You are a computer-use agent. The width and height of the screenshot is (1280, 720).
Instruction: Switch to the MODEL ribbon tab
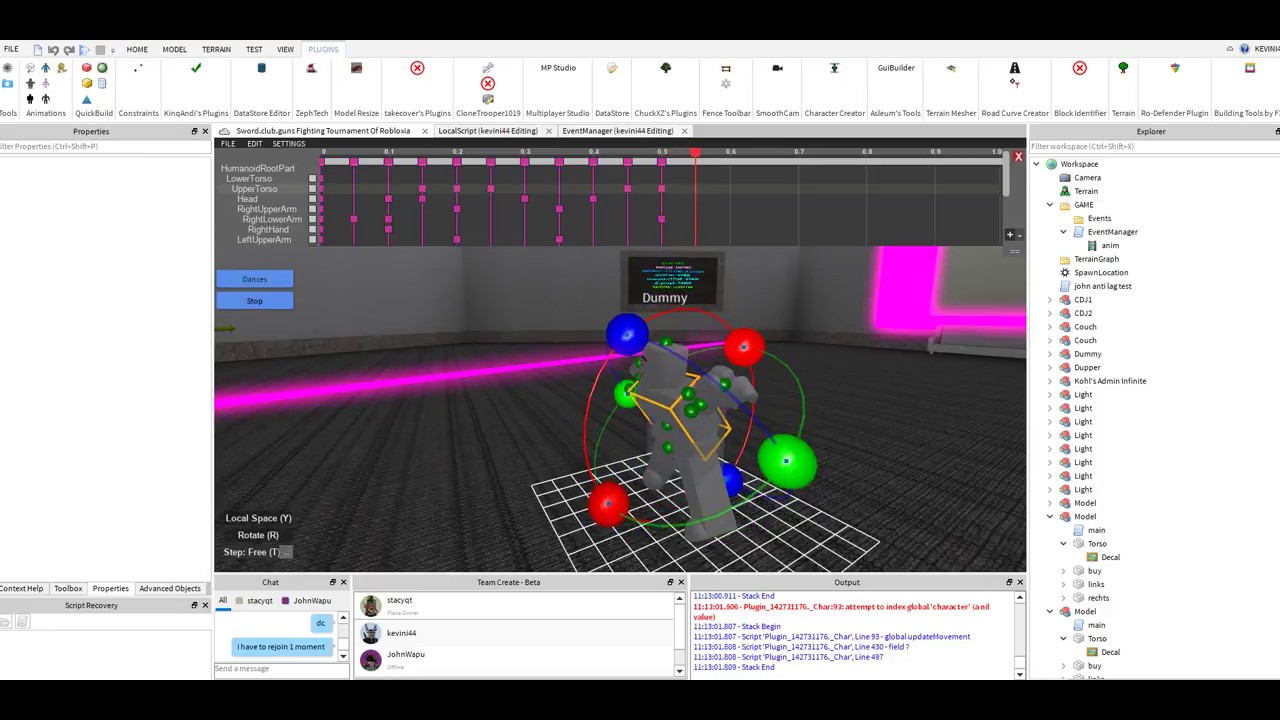(x=175, y=49)
